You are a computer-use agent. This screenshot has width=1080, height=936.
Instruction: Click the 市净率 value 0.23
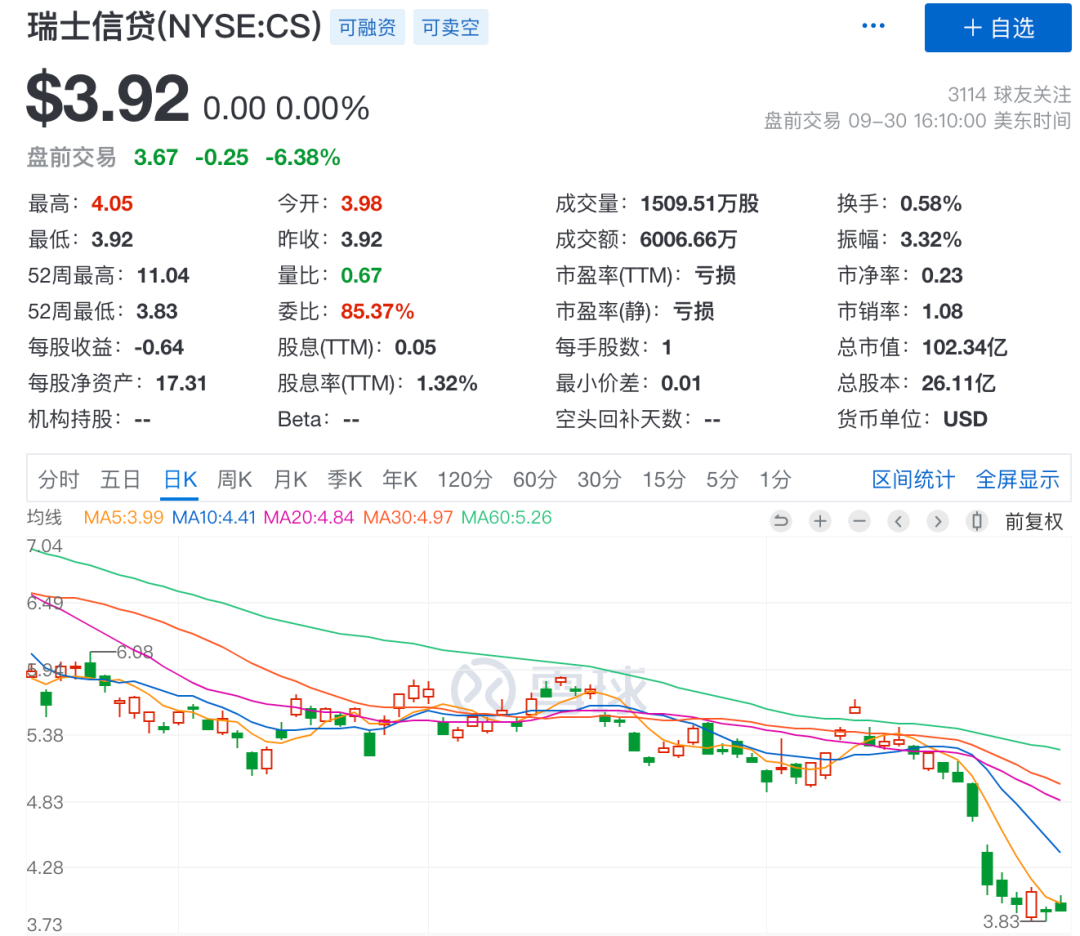point(942,275)
